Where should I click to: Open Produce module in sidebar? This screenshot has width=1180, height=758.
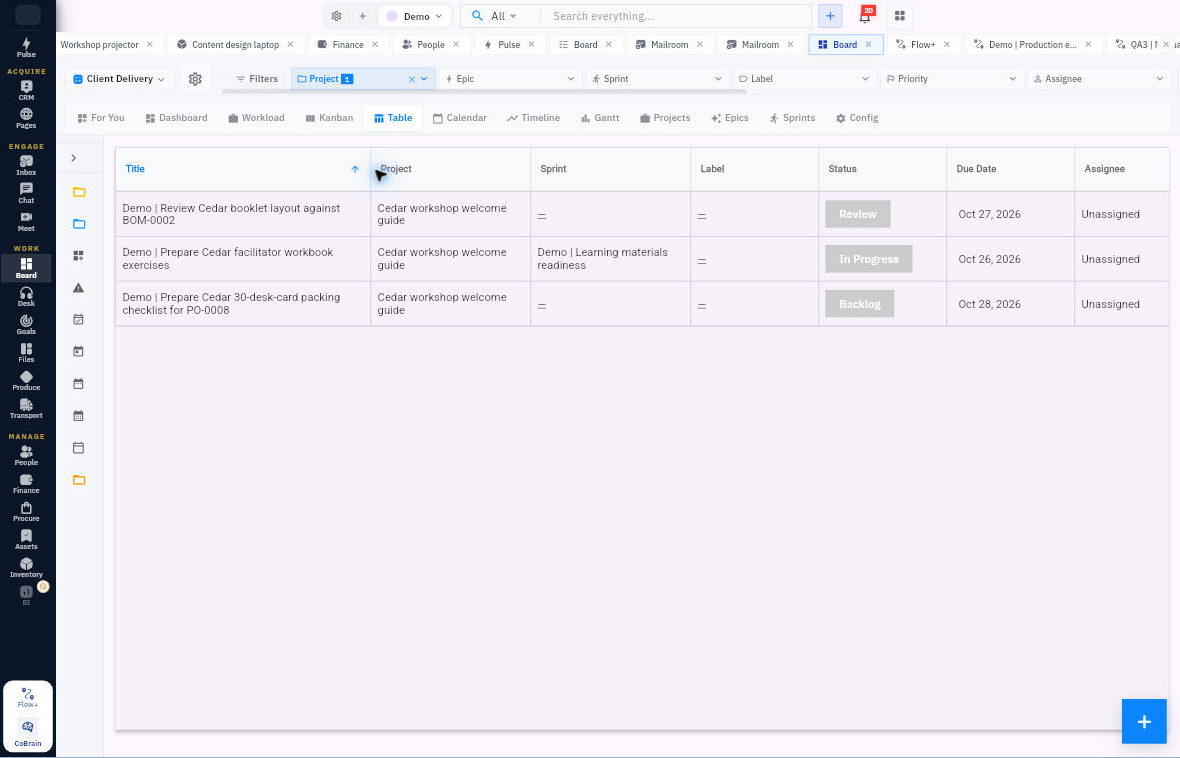26,380
